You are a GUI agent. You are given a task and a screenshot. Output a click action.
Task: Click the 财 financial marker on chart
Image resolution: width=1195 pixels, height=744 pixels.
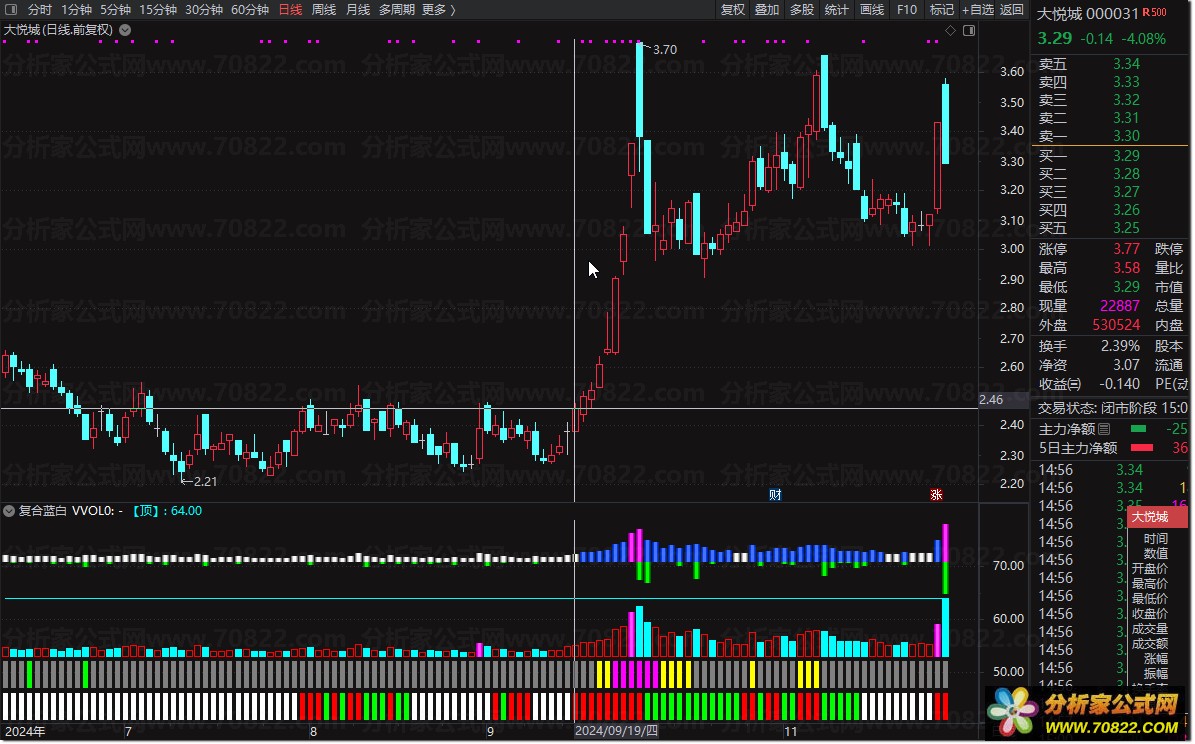pyautogui.click(x=775, y=495)
